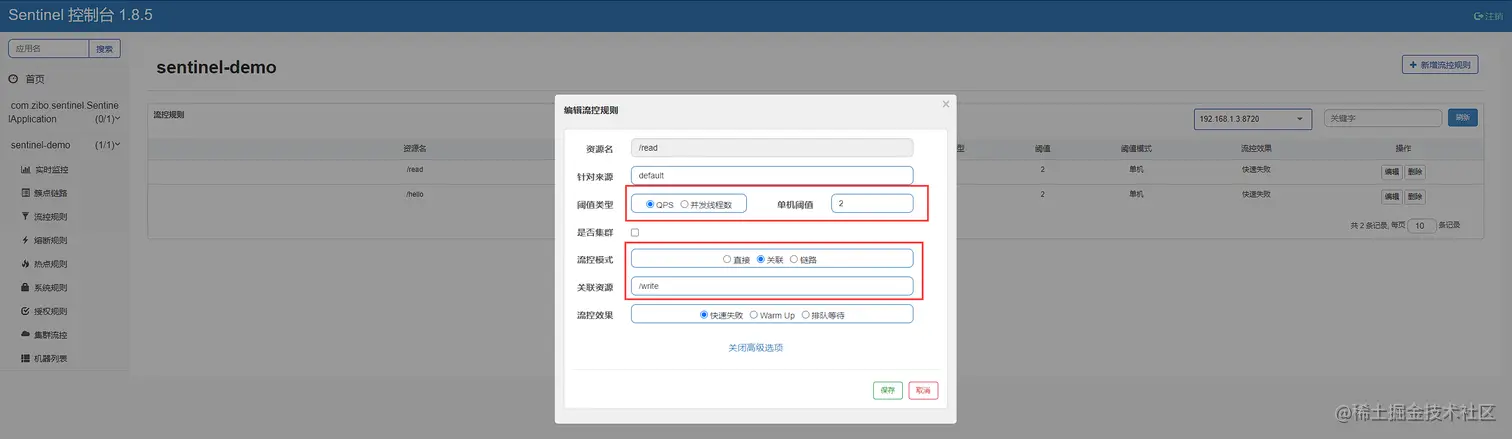Image resolution: width=1512 pixels, height=439 pixels.
Task: Open 热点规则 hotspot rules menu item
Action: pos(45,264)
